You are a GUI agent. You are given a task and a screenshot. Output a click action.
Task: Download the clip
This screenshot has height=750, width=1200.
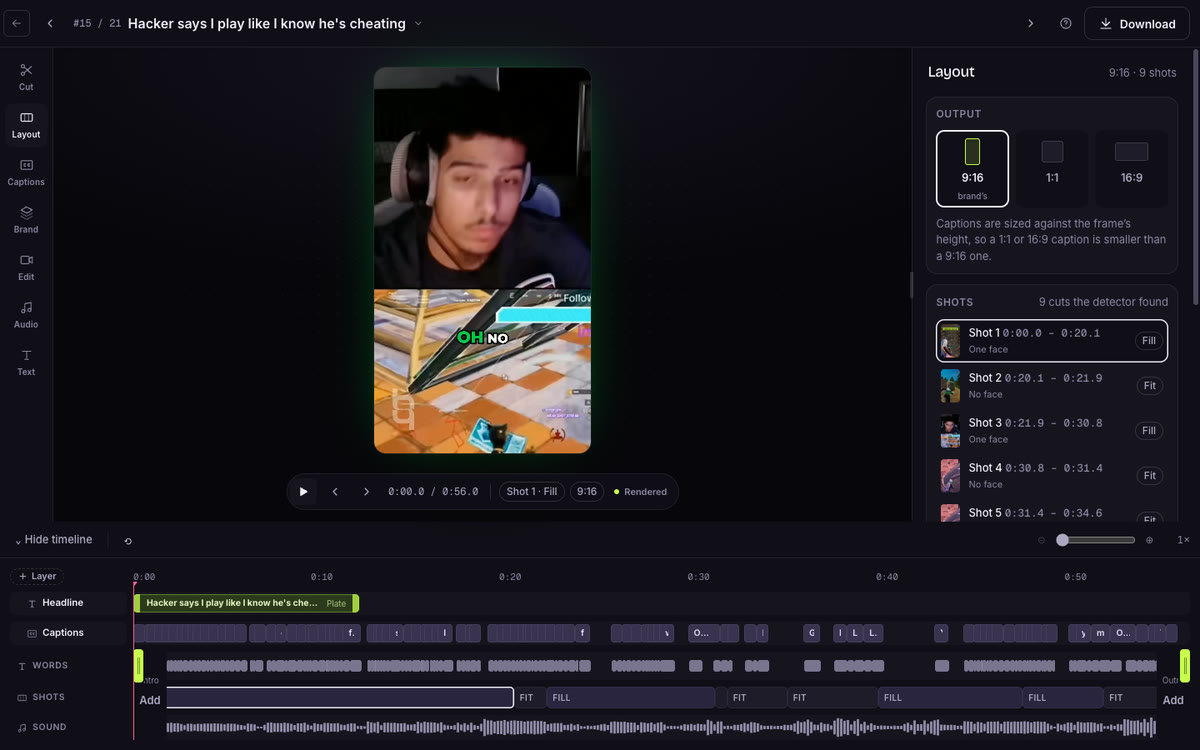pos(1137,24)
